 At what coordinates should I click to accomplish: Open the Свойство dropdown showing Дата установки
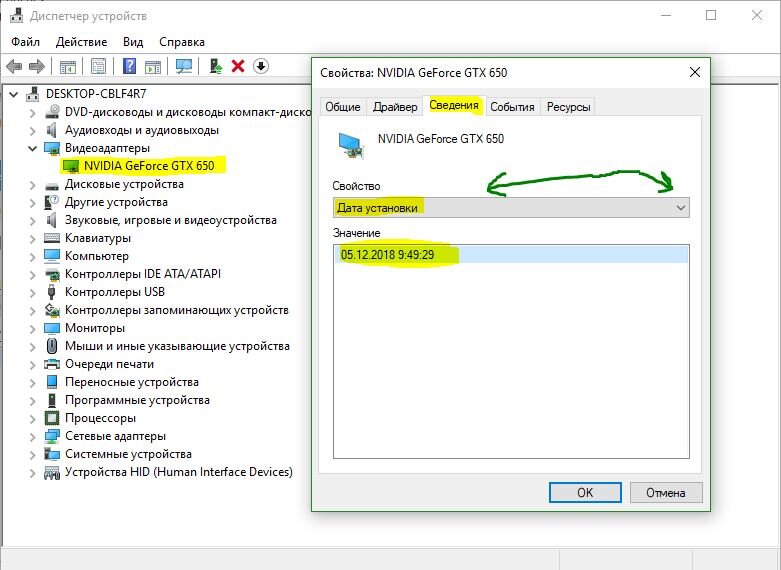(511, 208)
